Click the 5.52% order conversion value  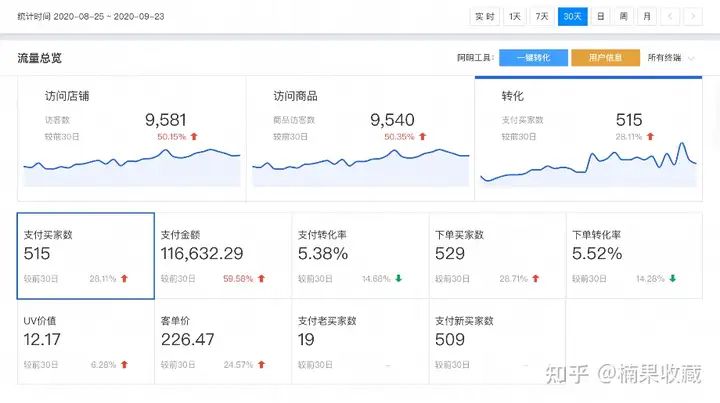[x=597, y=253]
